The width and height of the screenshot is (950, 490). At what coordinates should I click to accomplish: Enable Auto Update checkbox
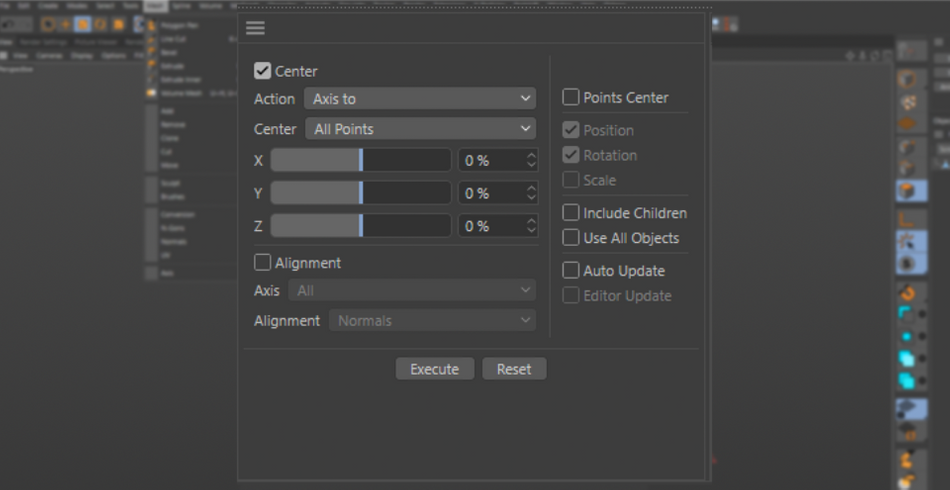tap(571, 270)
